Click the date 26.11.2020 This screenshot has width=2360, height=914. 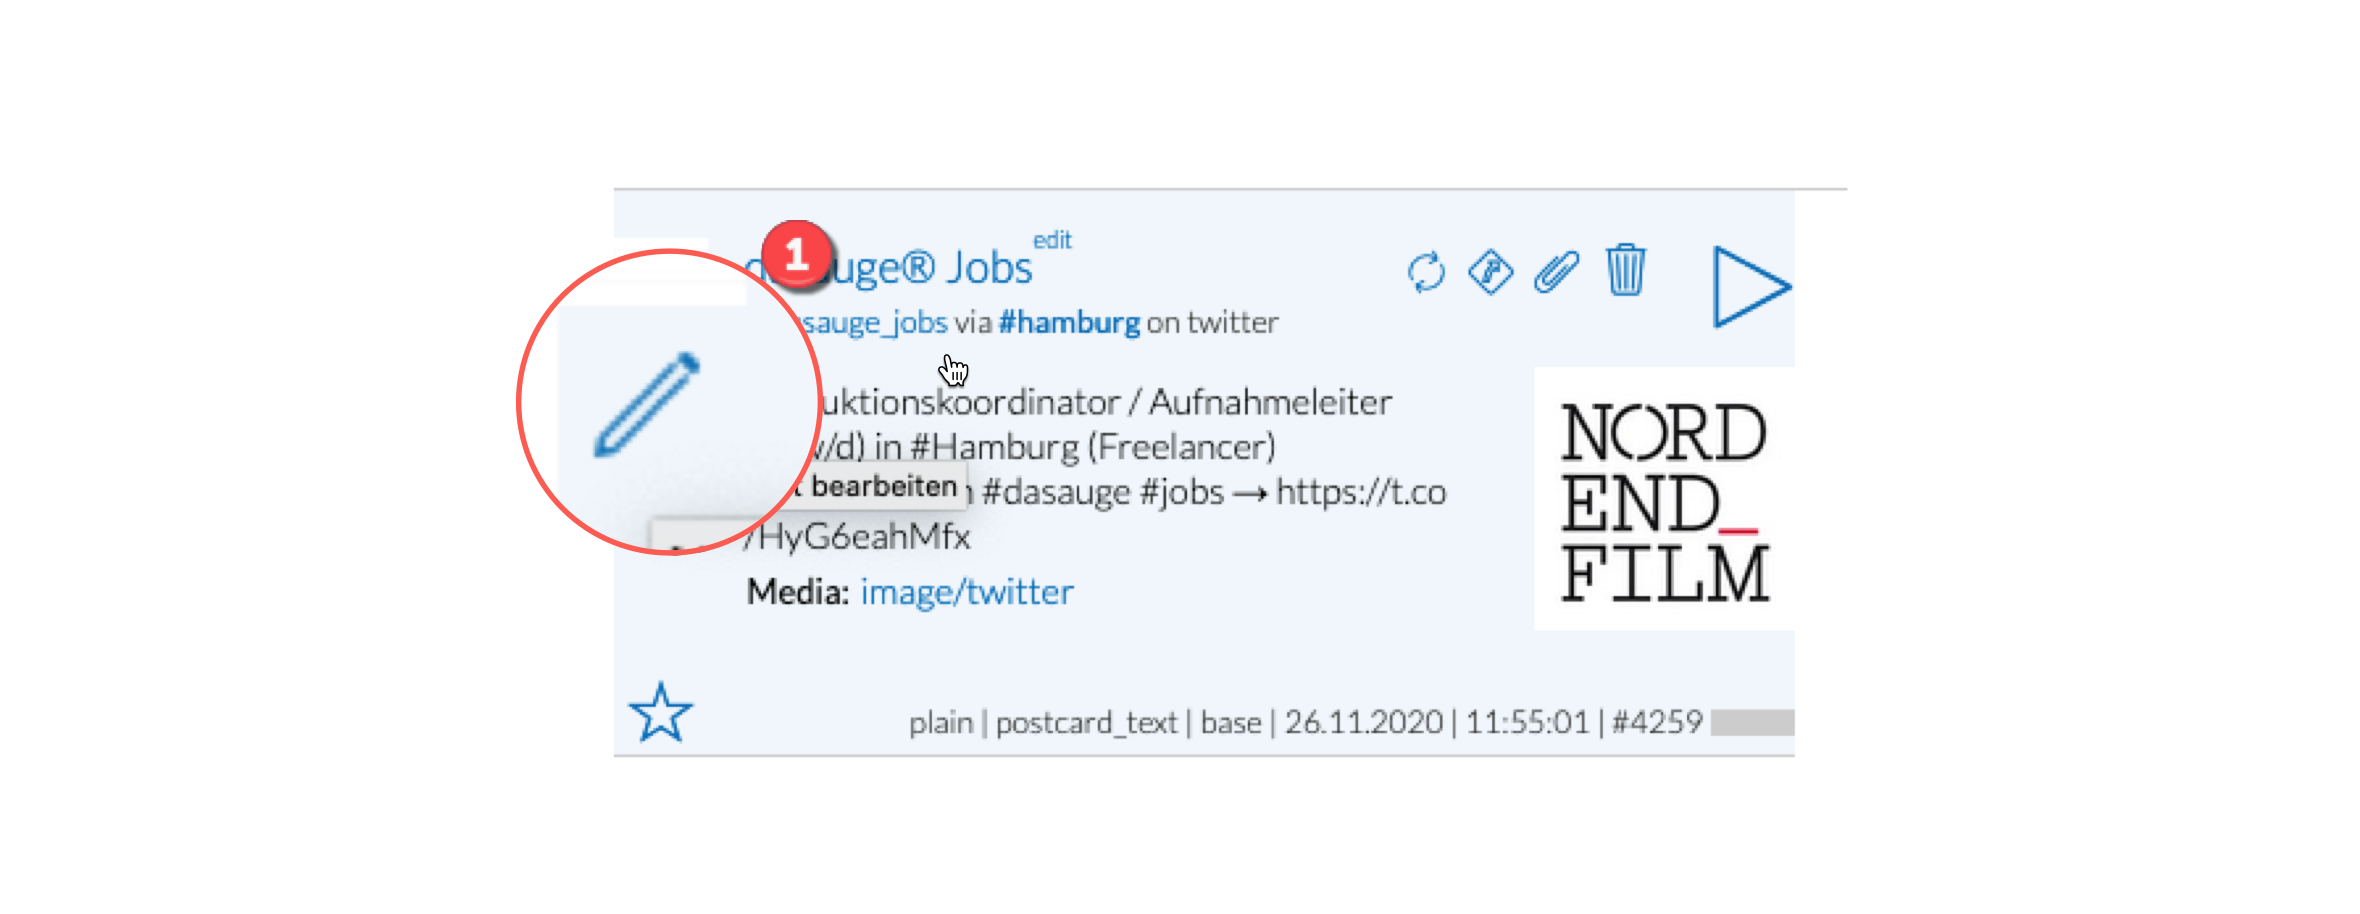click(1364, 722)
